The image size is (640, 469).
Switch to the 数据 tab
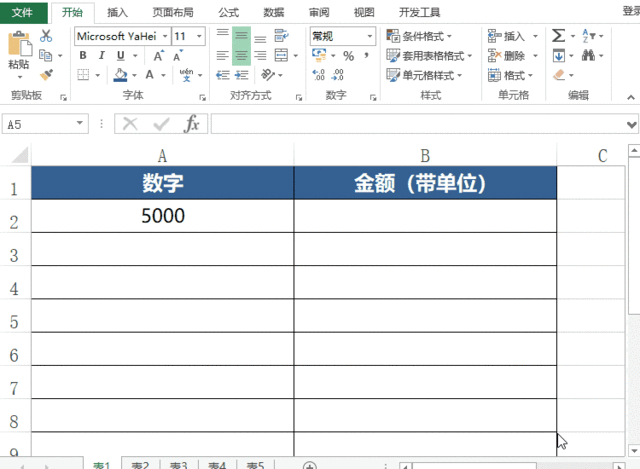pos(273,13)
